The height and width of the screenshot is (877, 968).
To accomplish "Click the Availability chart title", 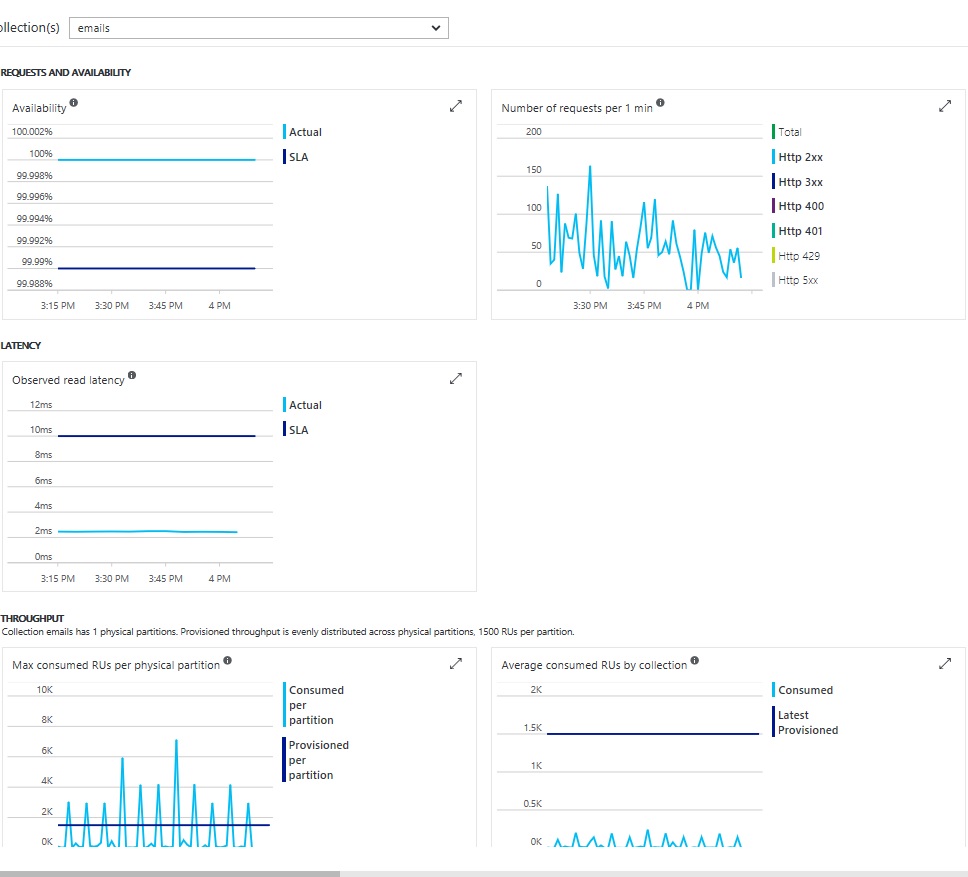I will 39,108.
